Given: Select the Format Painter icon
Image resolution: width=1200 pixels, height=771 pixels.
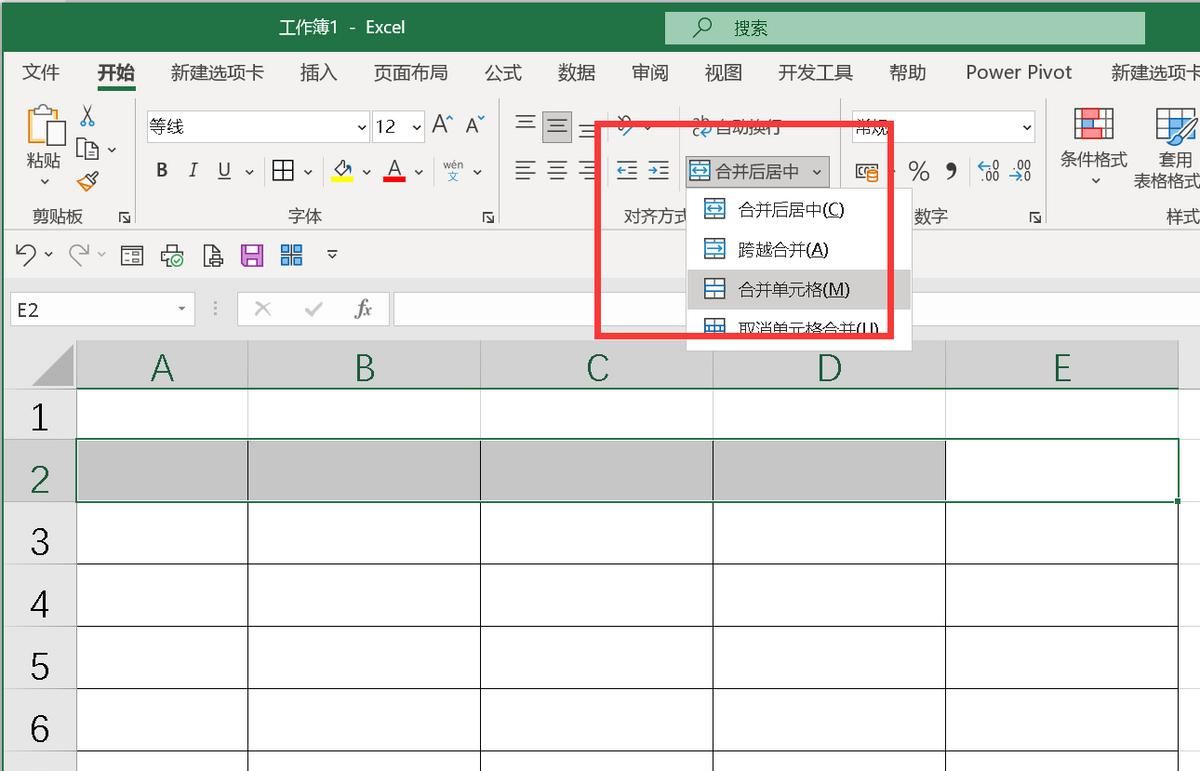Looking at the screenshot, I should click(x=88, y=181).
